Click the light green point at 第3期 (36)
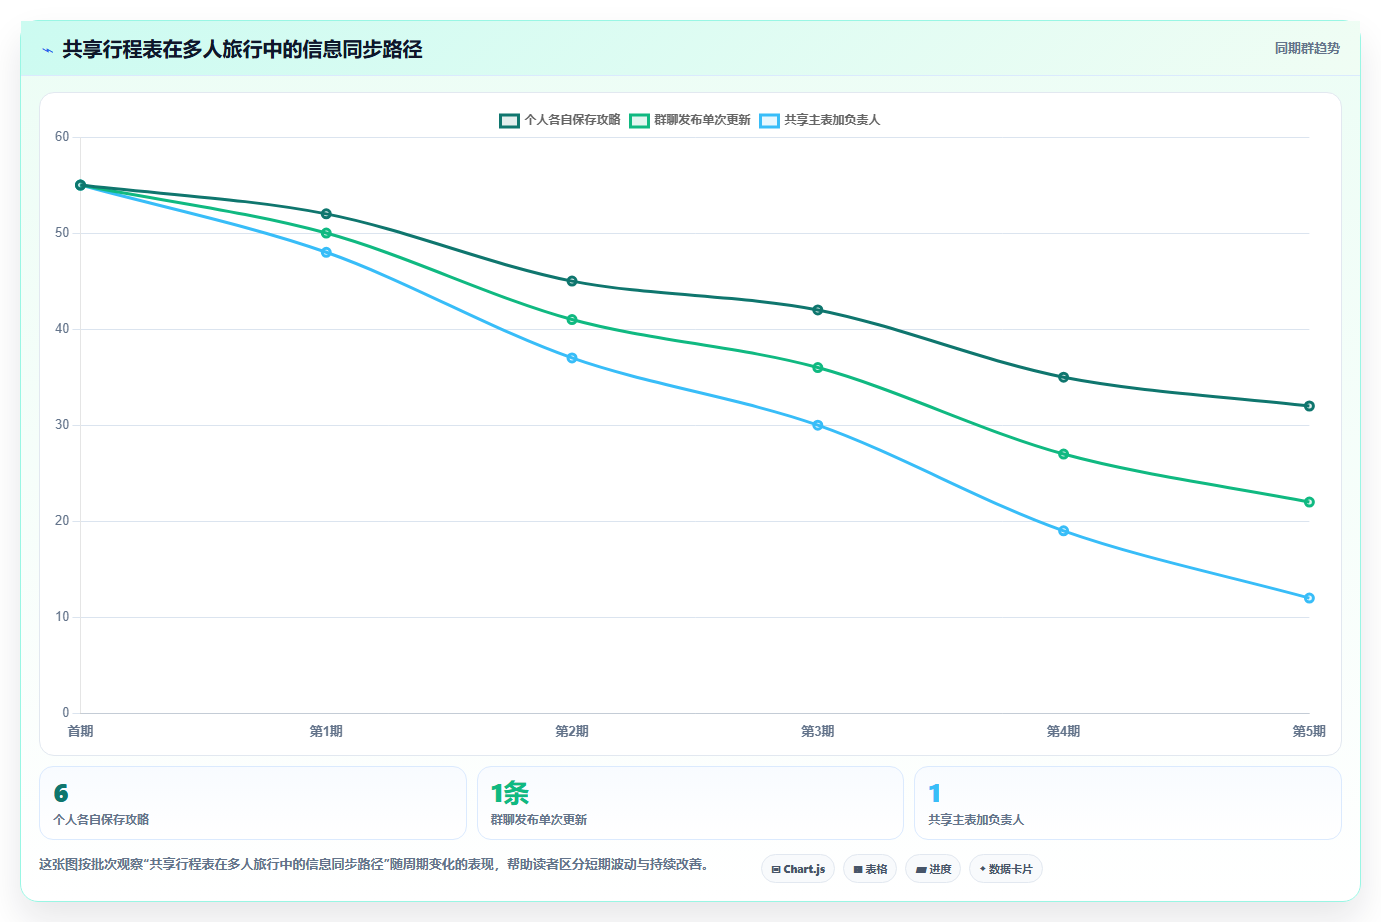Viewport: 1381px width, 922px height. 818,368
